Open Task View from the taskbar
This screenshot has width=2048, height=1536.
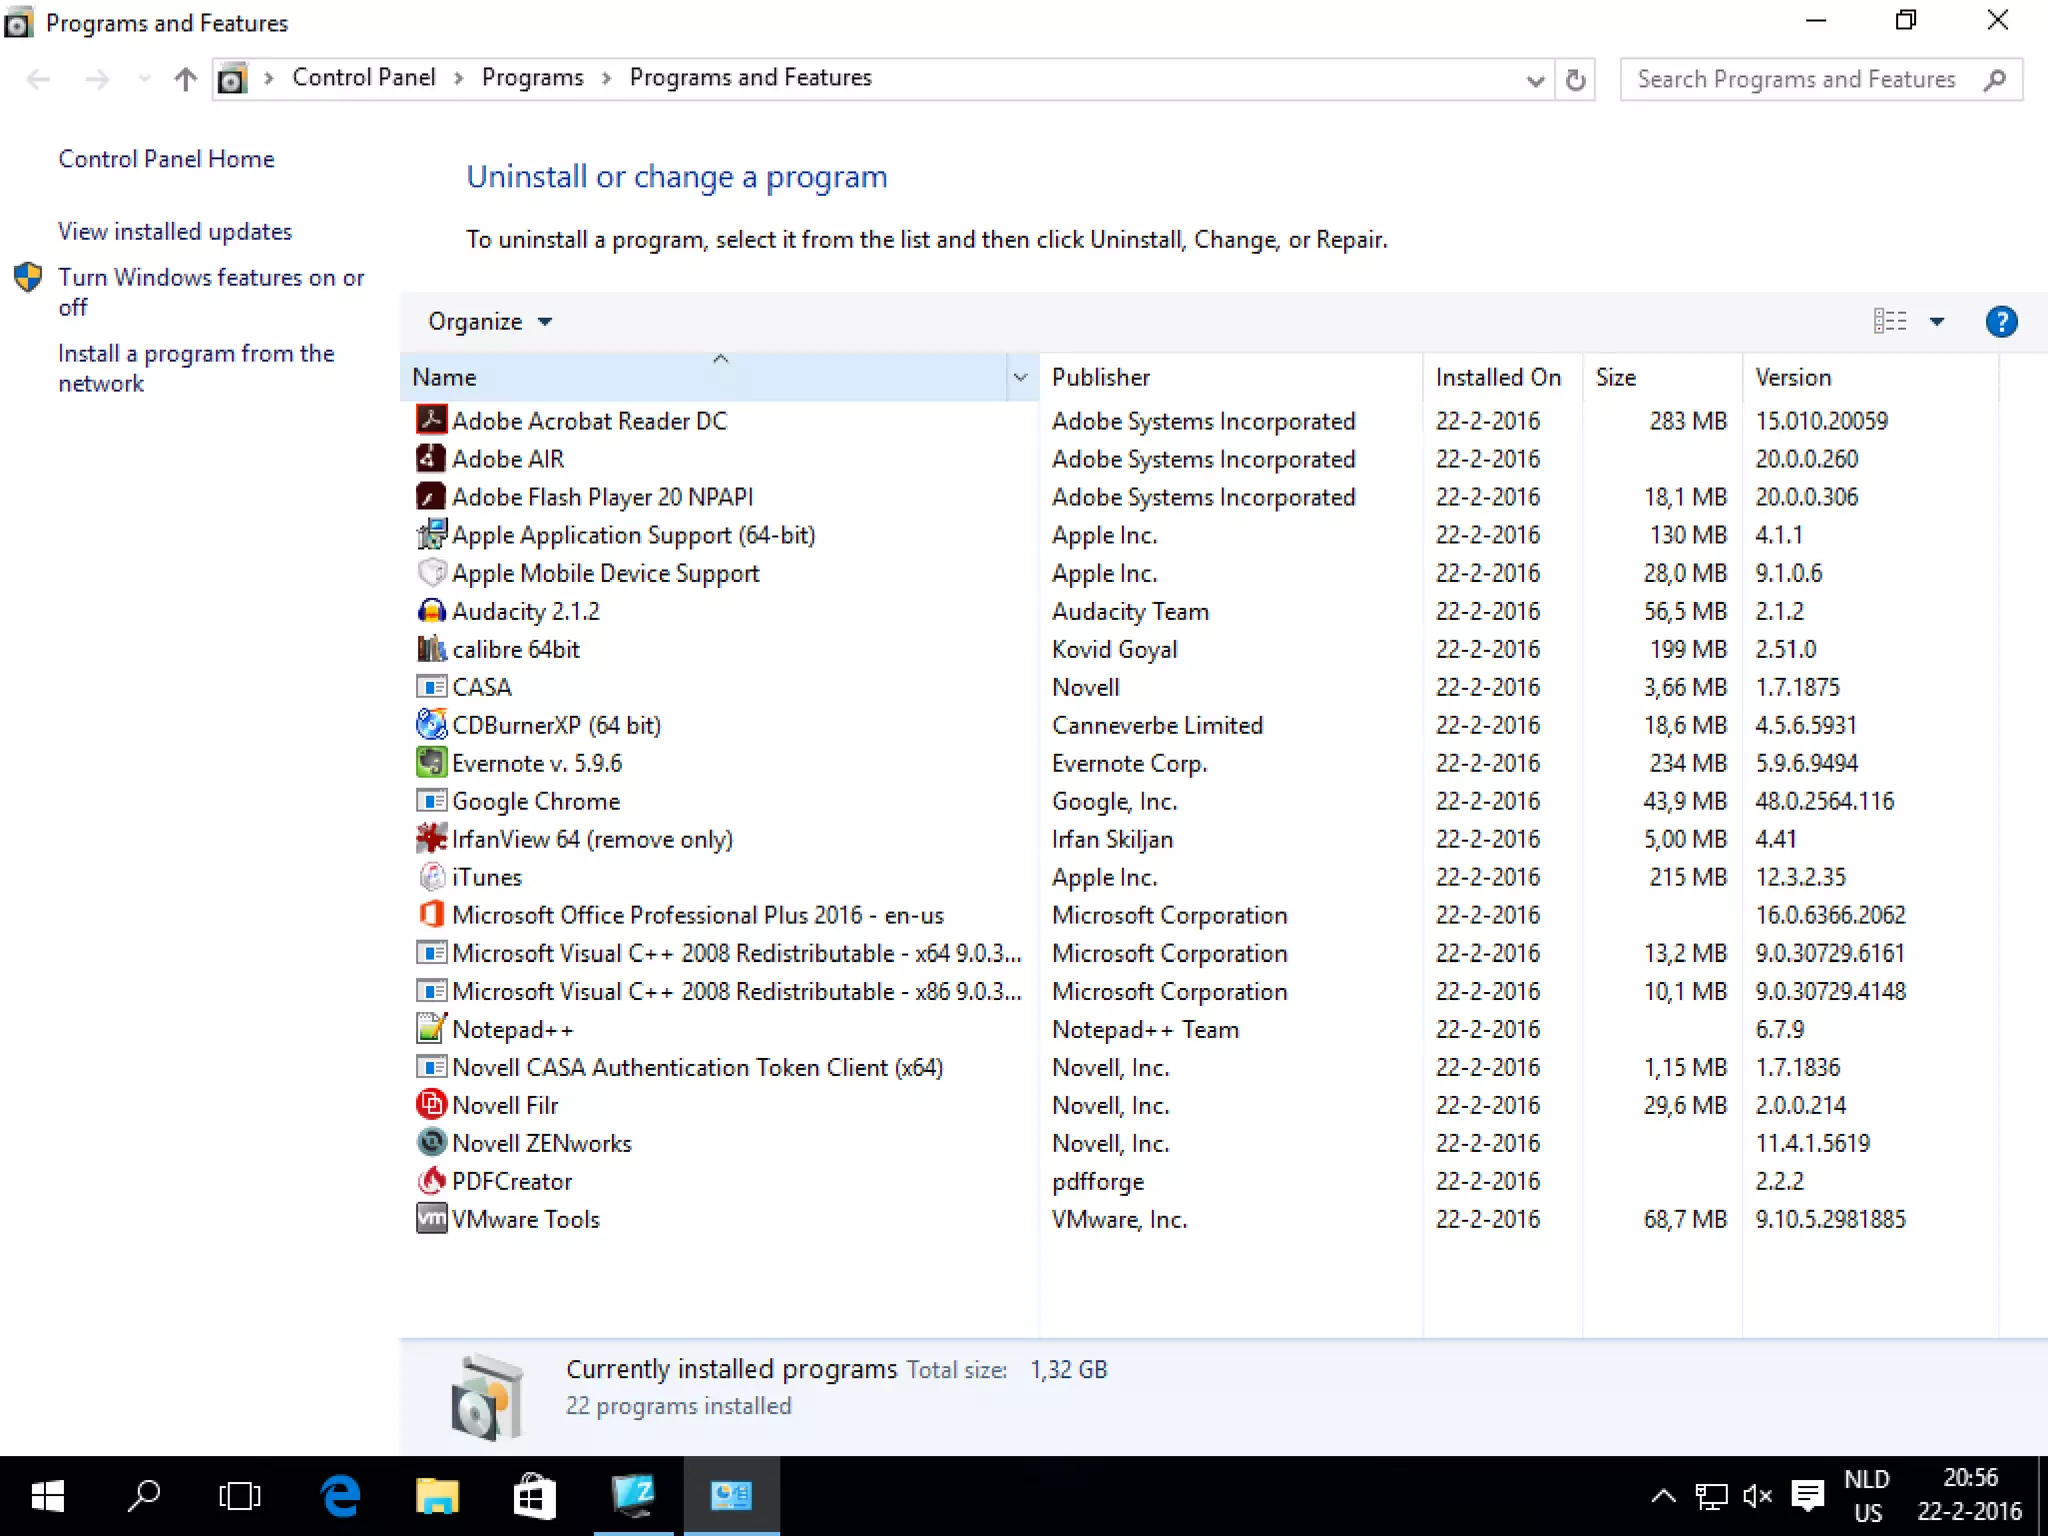tap(239, 1496)
